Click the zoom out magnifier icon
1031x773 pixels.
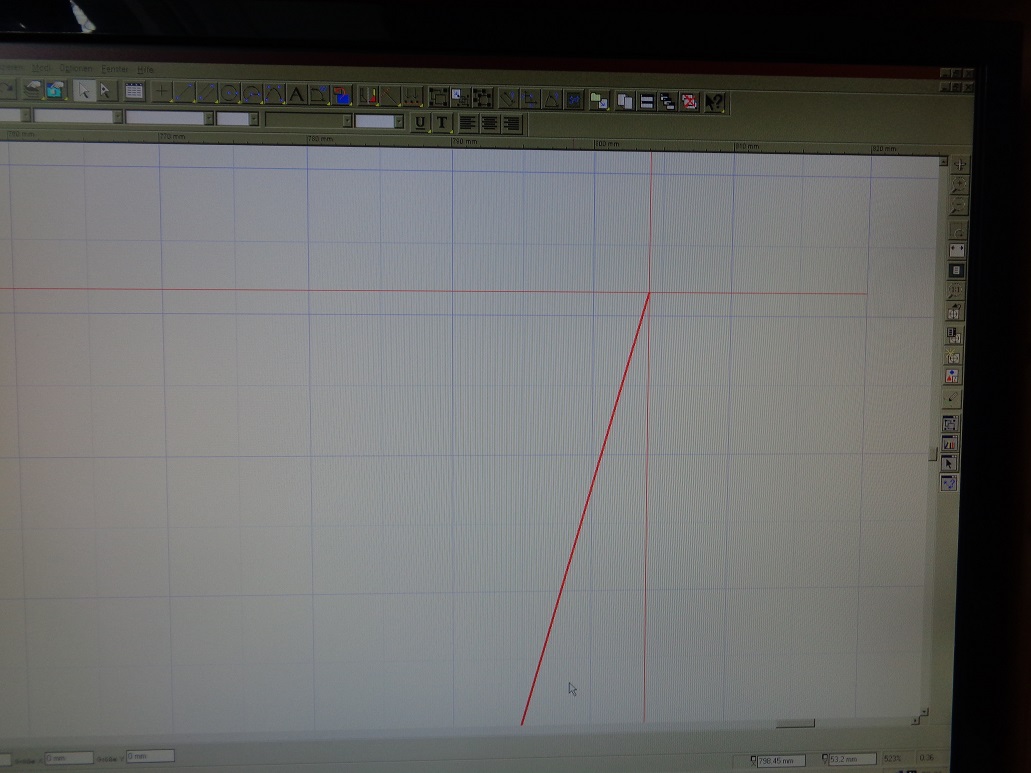click(x=959, y=205)
